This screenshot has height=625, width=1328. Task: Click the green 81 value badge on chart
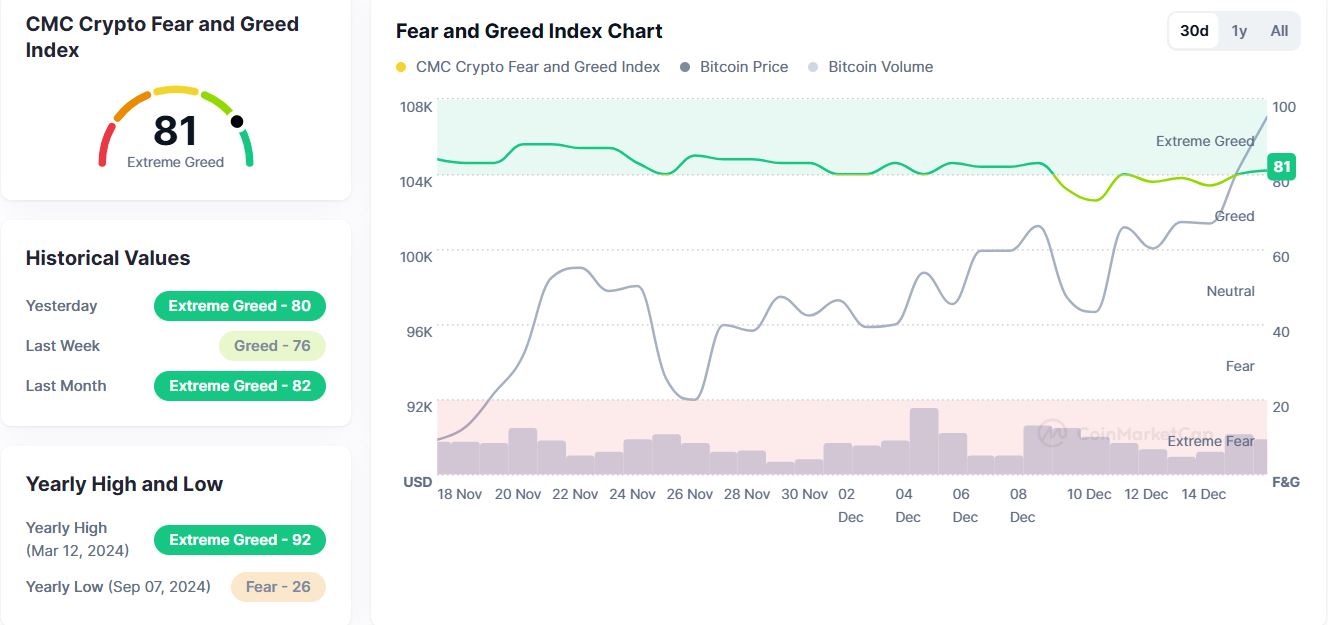[1281, 167]
